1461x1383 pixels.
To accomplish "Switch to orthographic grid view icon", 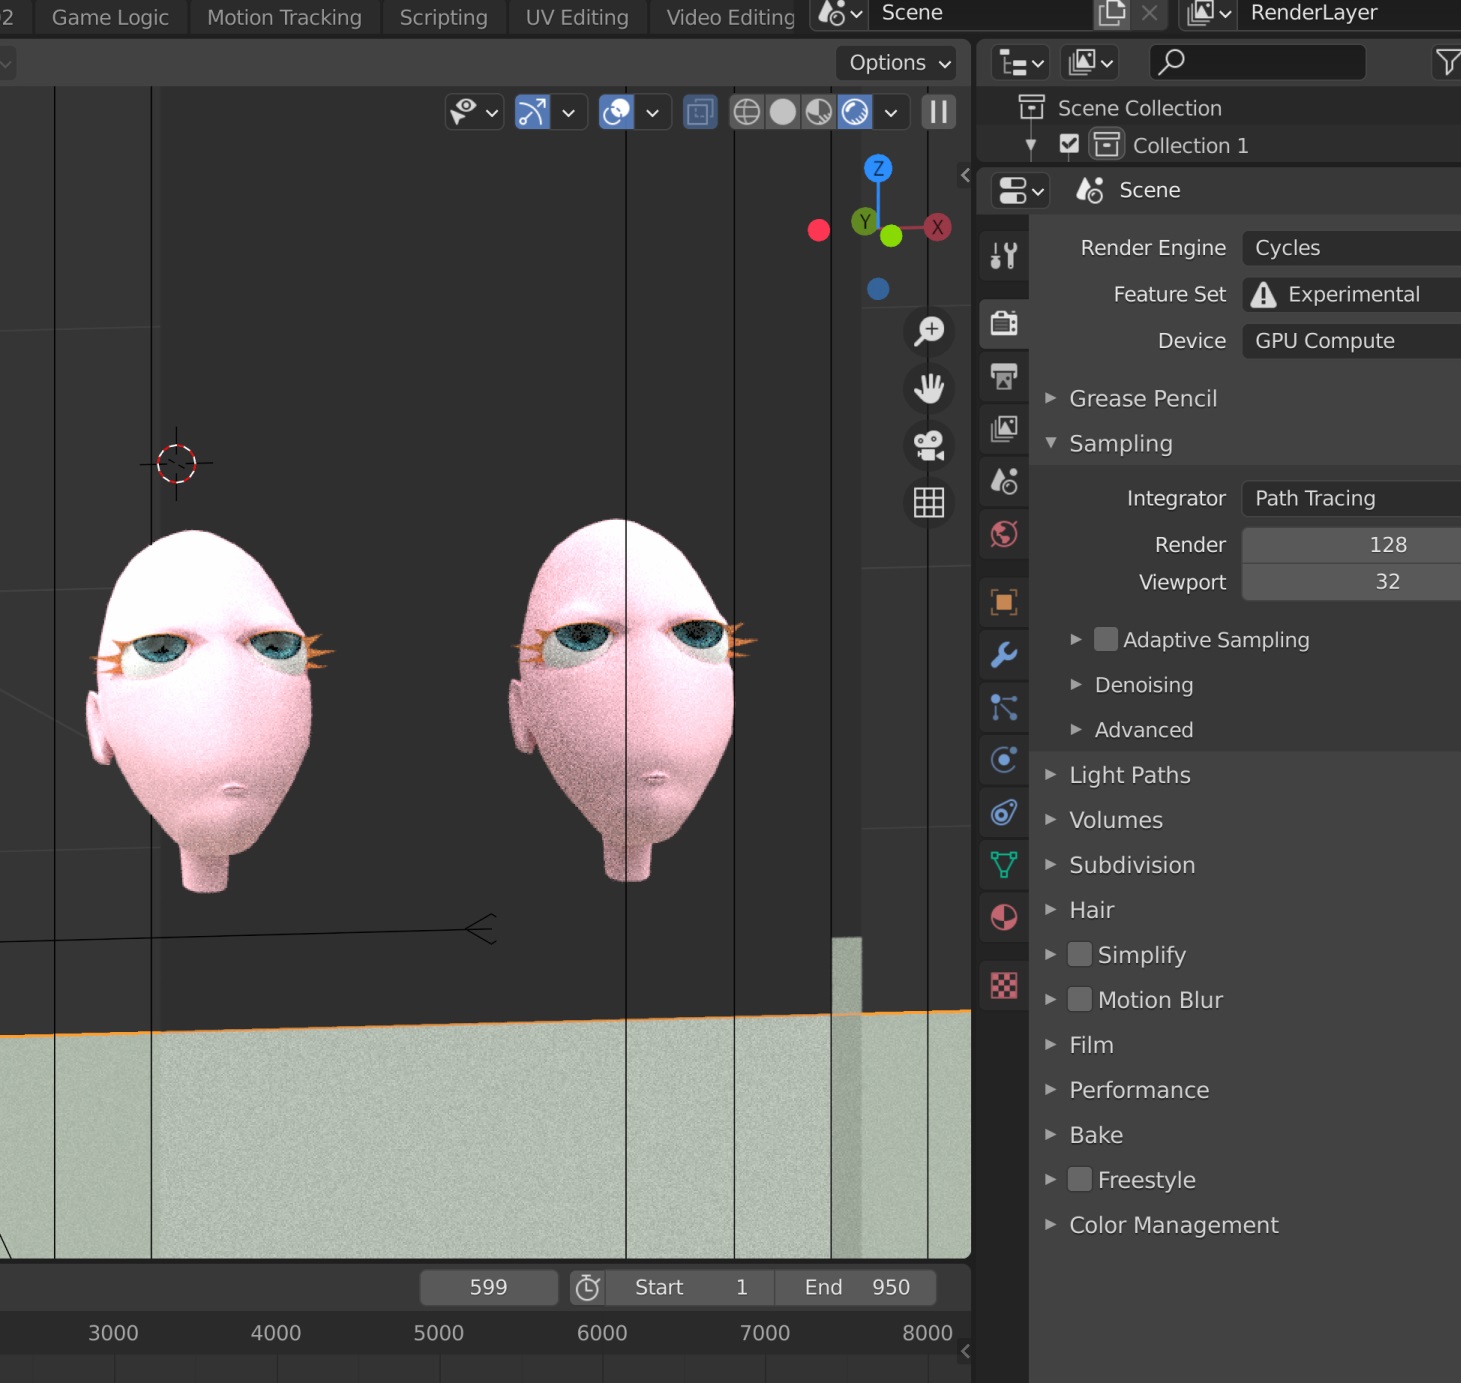I will [x=929, y=502].
